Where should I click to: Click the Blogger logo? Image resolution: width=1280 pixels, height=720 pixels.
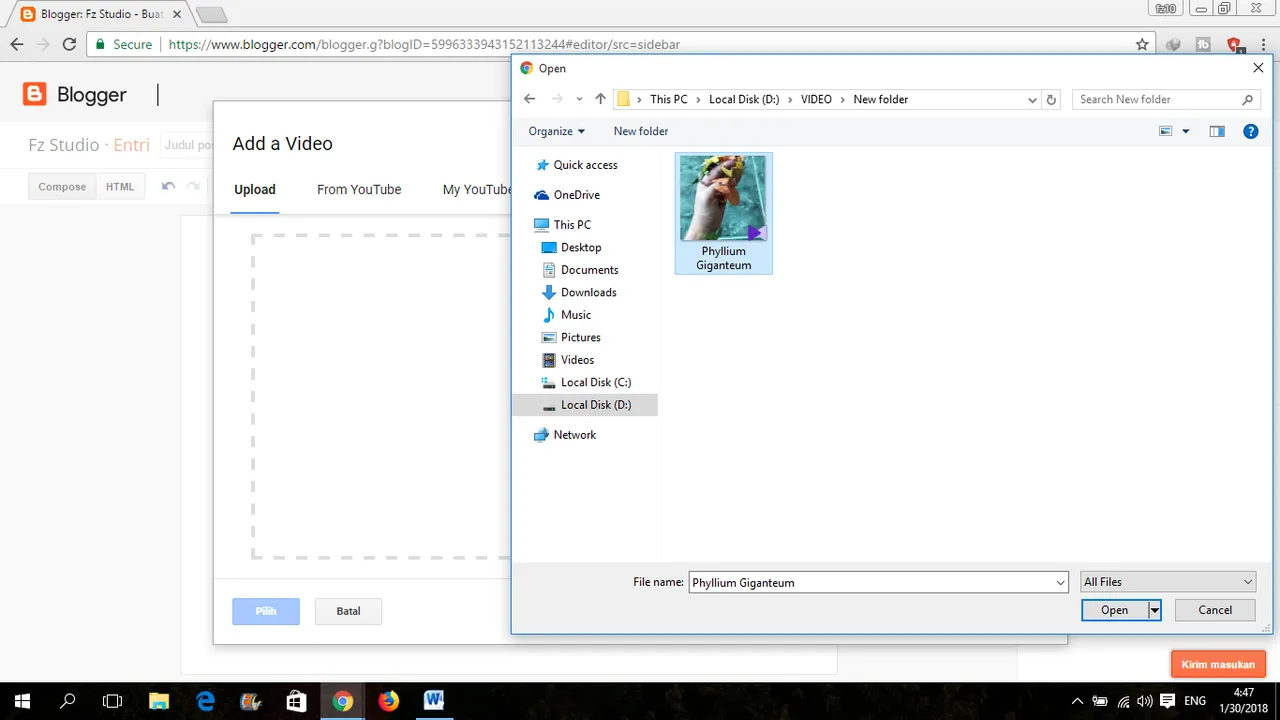75,95
